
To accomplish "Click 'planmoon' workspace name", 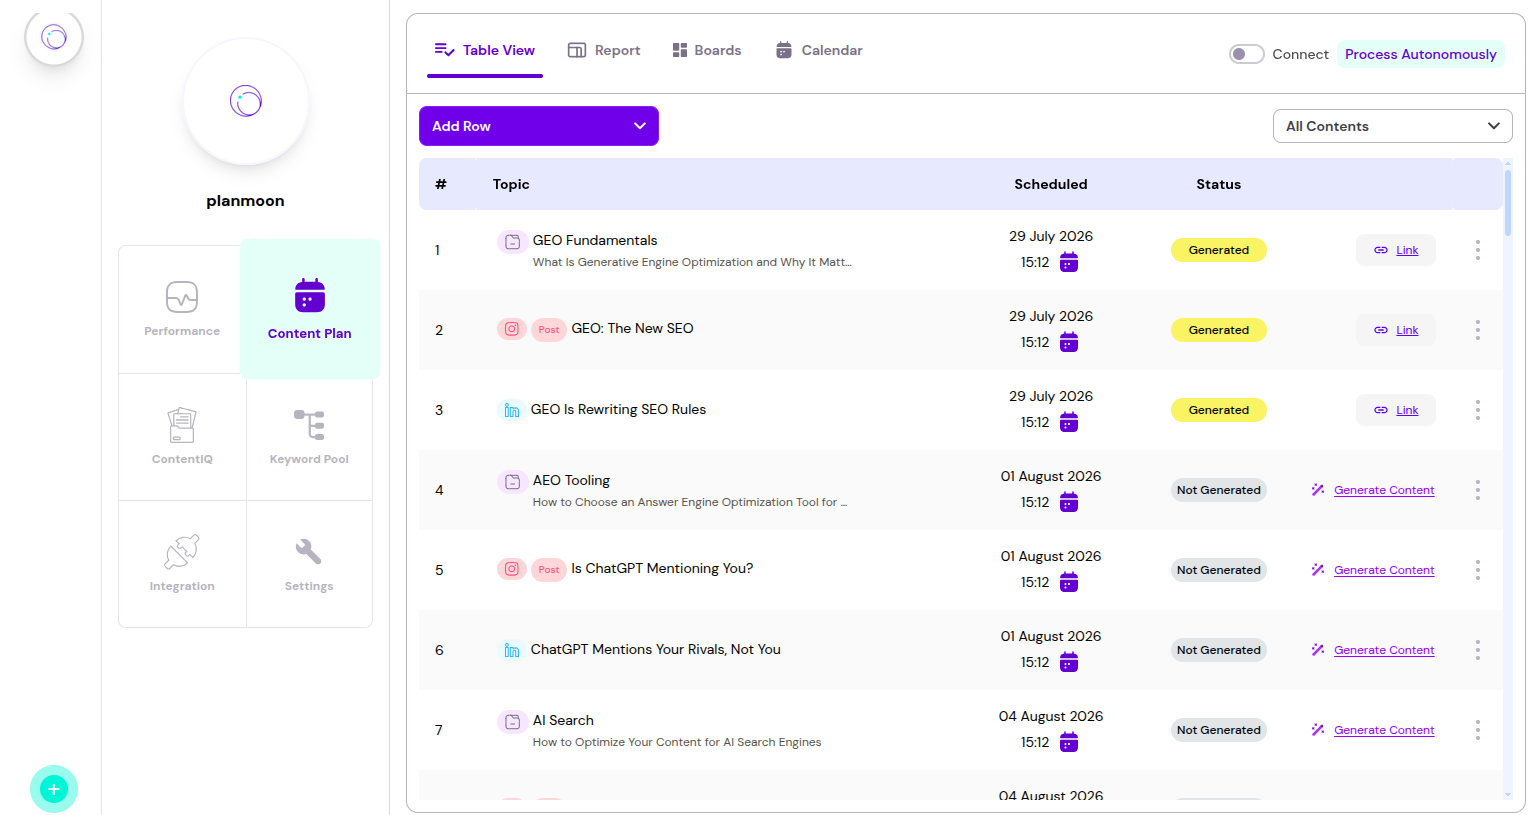I will pos(246,201).
